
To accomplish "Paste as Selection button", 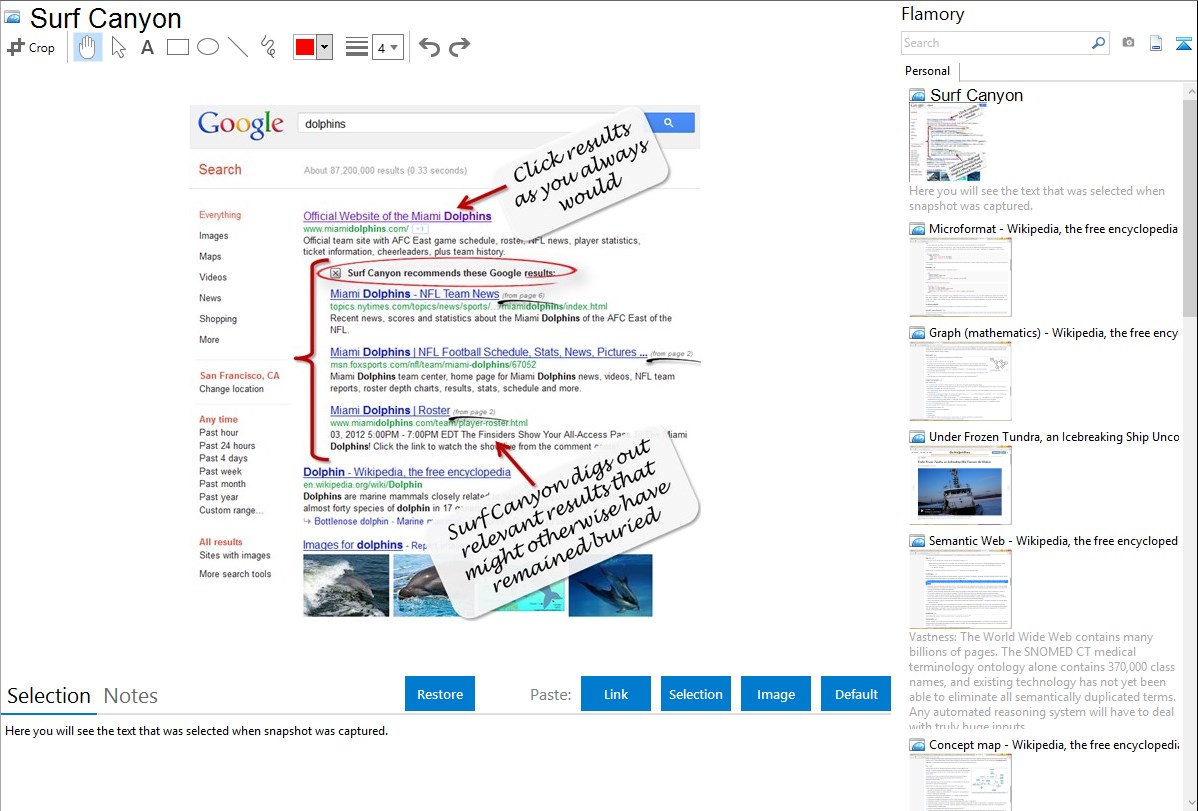I will point(695,694).
